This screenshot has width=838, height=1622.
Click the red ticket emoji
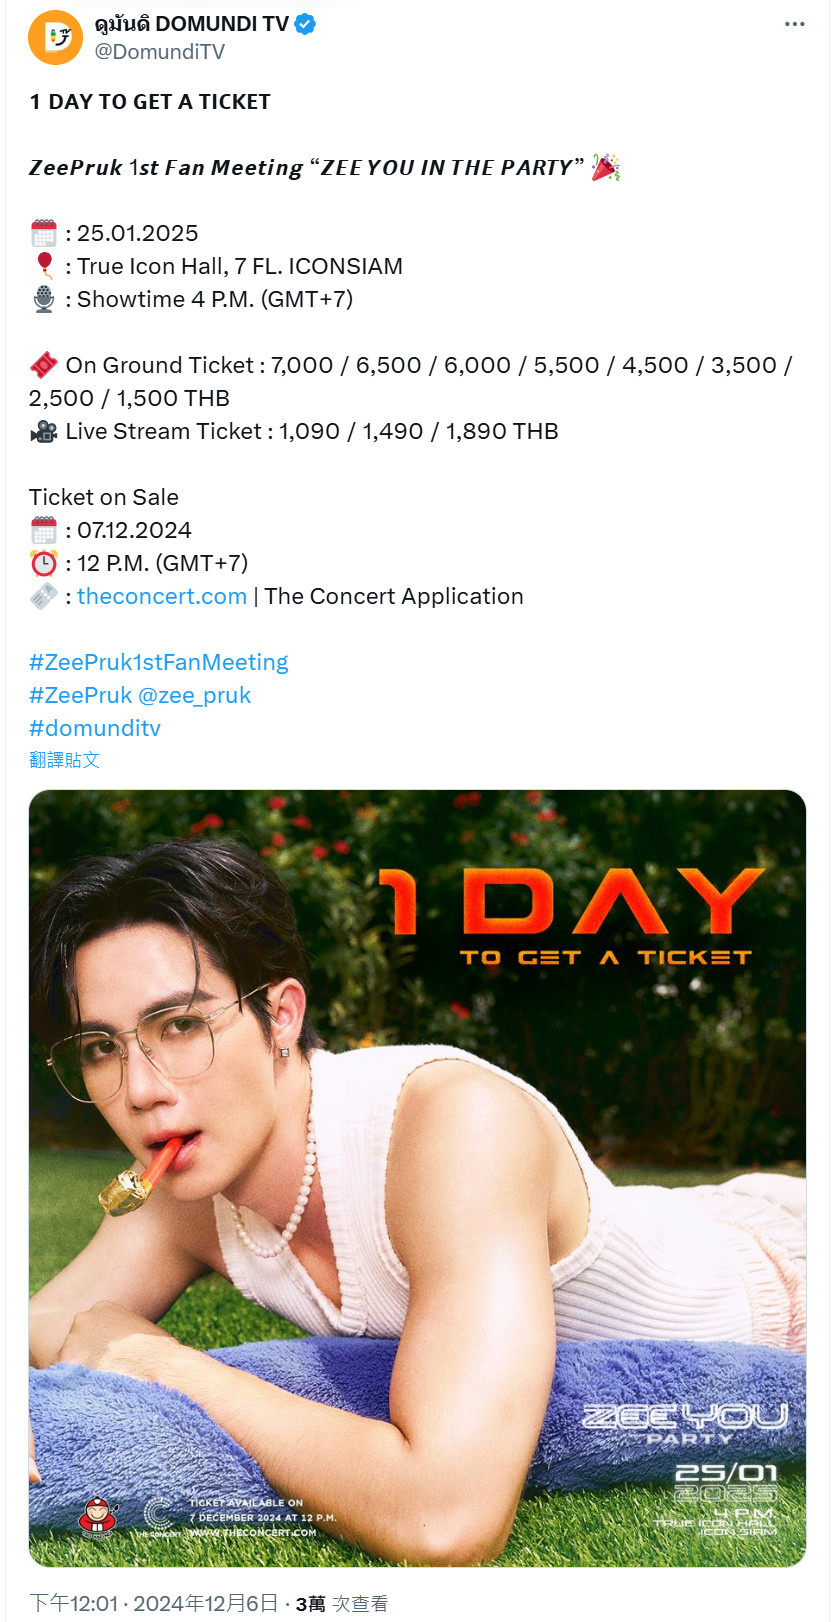(x=44, y=365)
